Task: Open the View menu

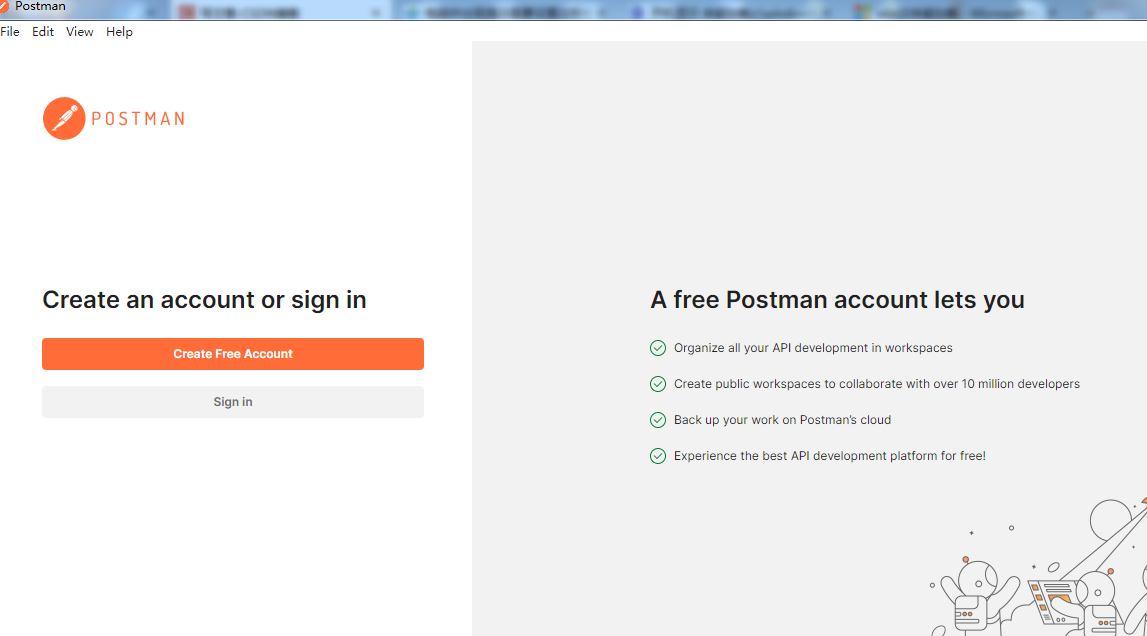Action: (79, 31)
